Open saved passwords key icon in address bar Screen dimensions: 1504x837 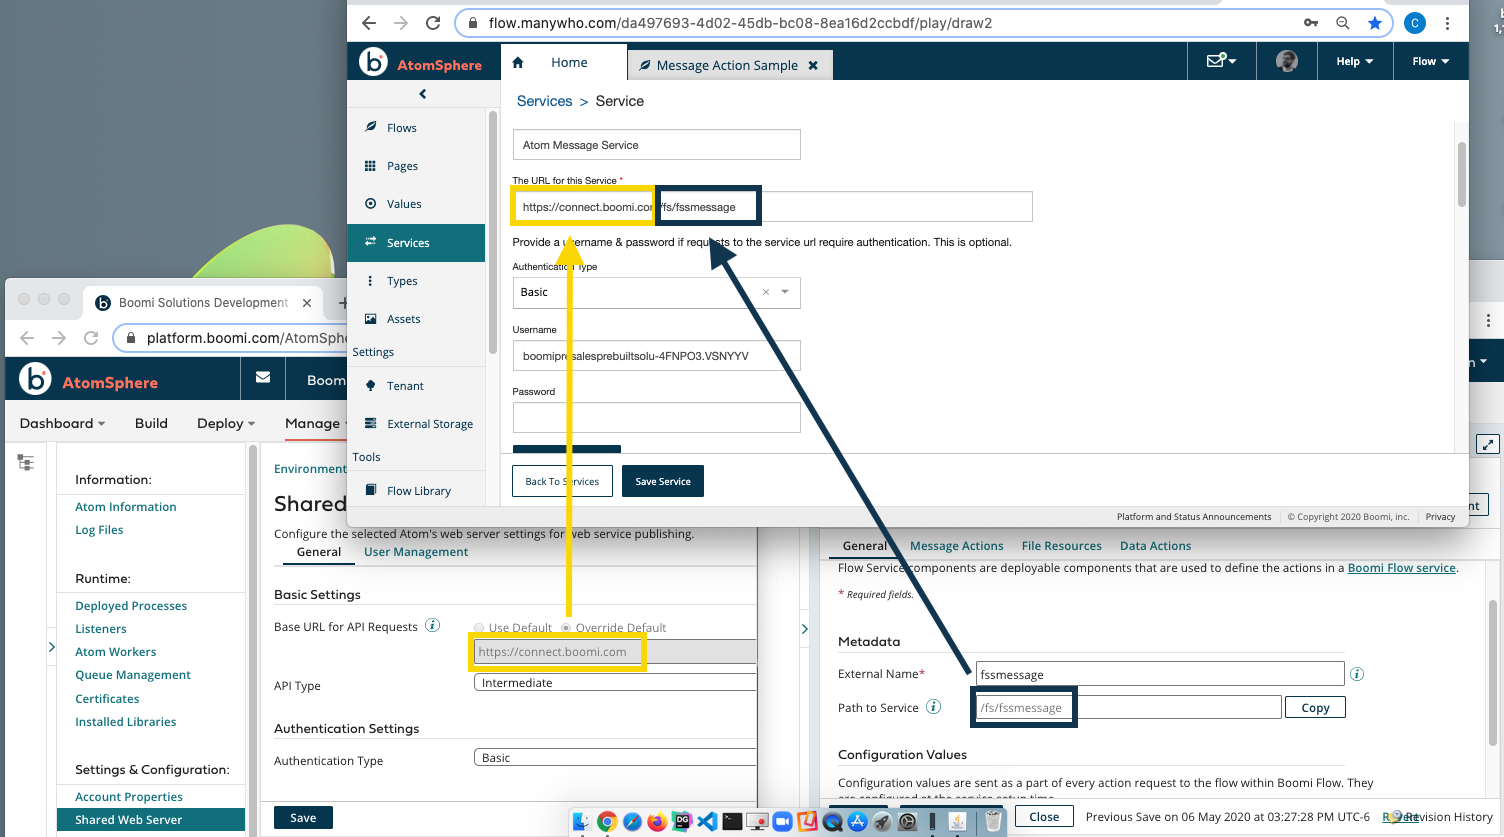(1311, 23)
